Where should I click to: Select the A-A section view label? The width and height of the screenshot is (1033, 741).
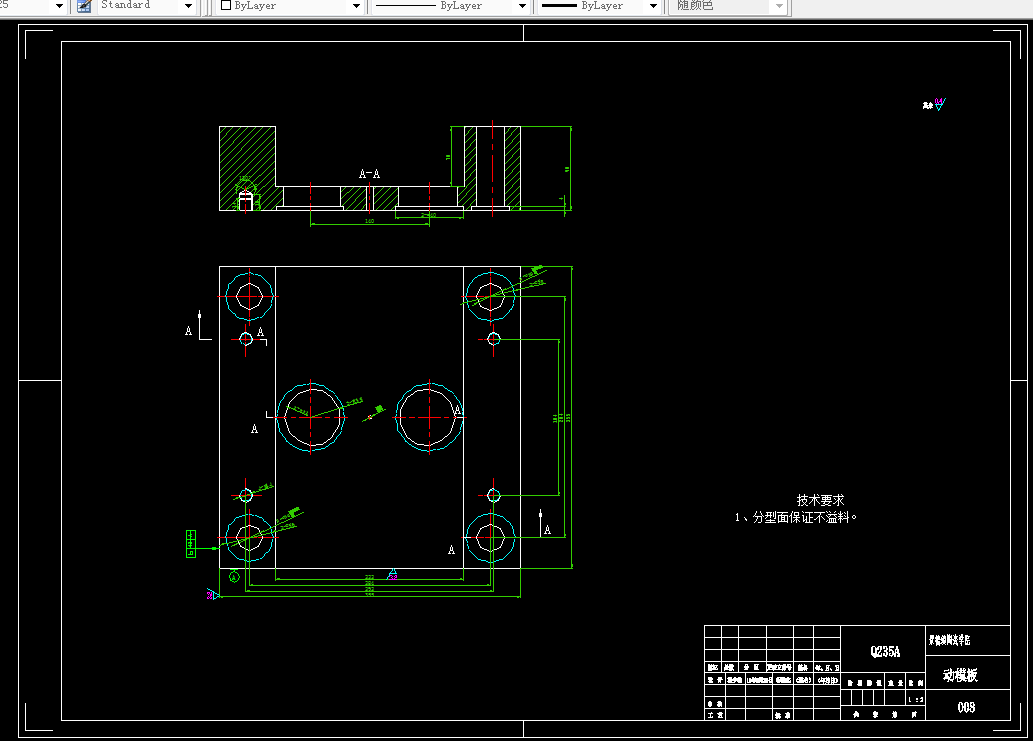pyautogui.click(x=369, y=174)
